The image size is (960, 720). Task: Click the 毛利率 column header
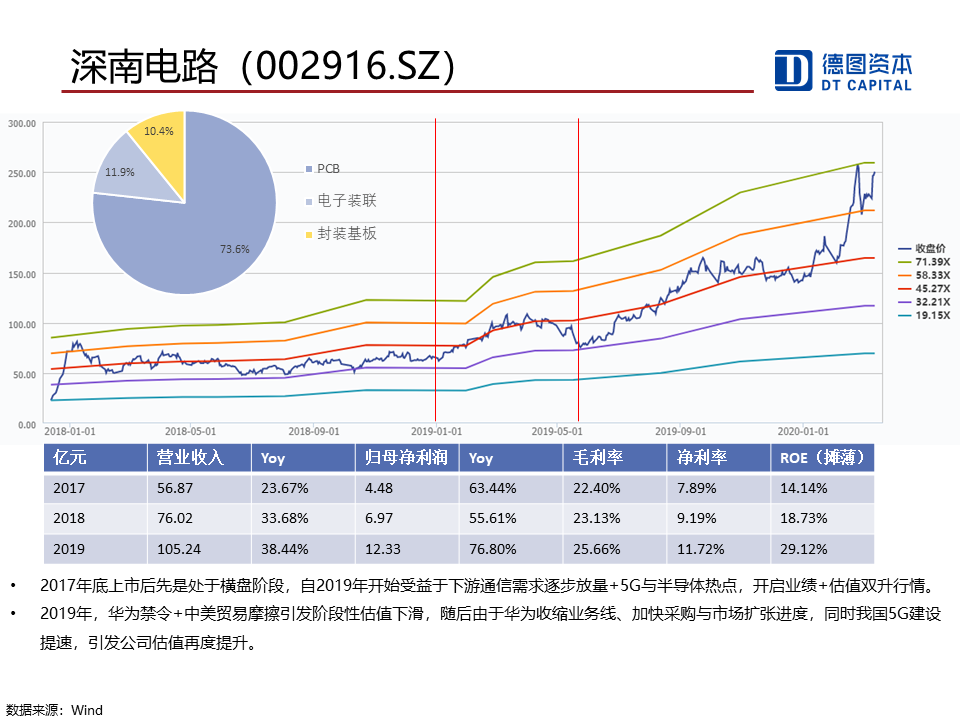[x=615, y=458]
